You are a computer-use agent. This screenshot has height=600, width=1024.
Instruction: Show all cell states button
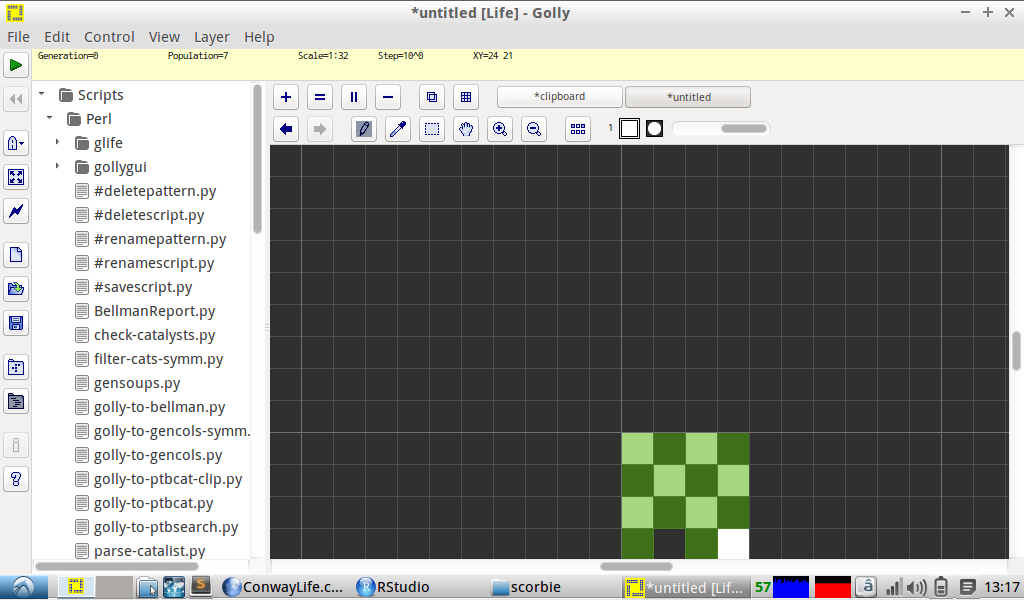(578, 129)
